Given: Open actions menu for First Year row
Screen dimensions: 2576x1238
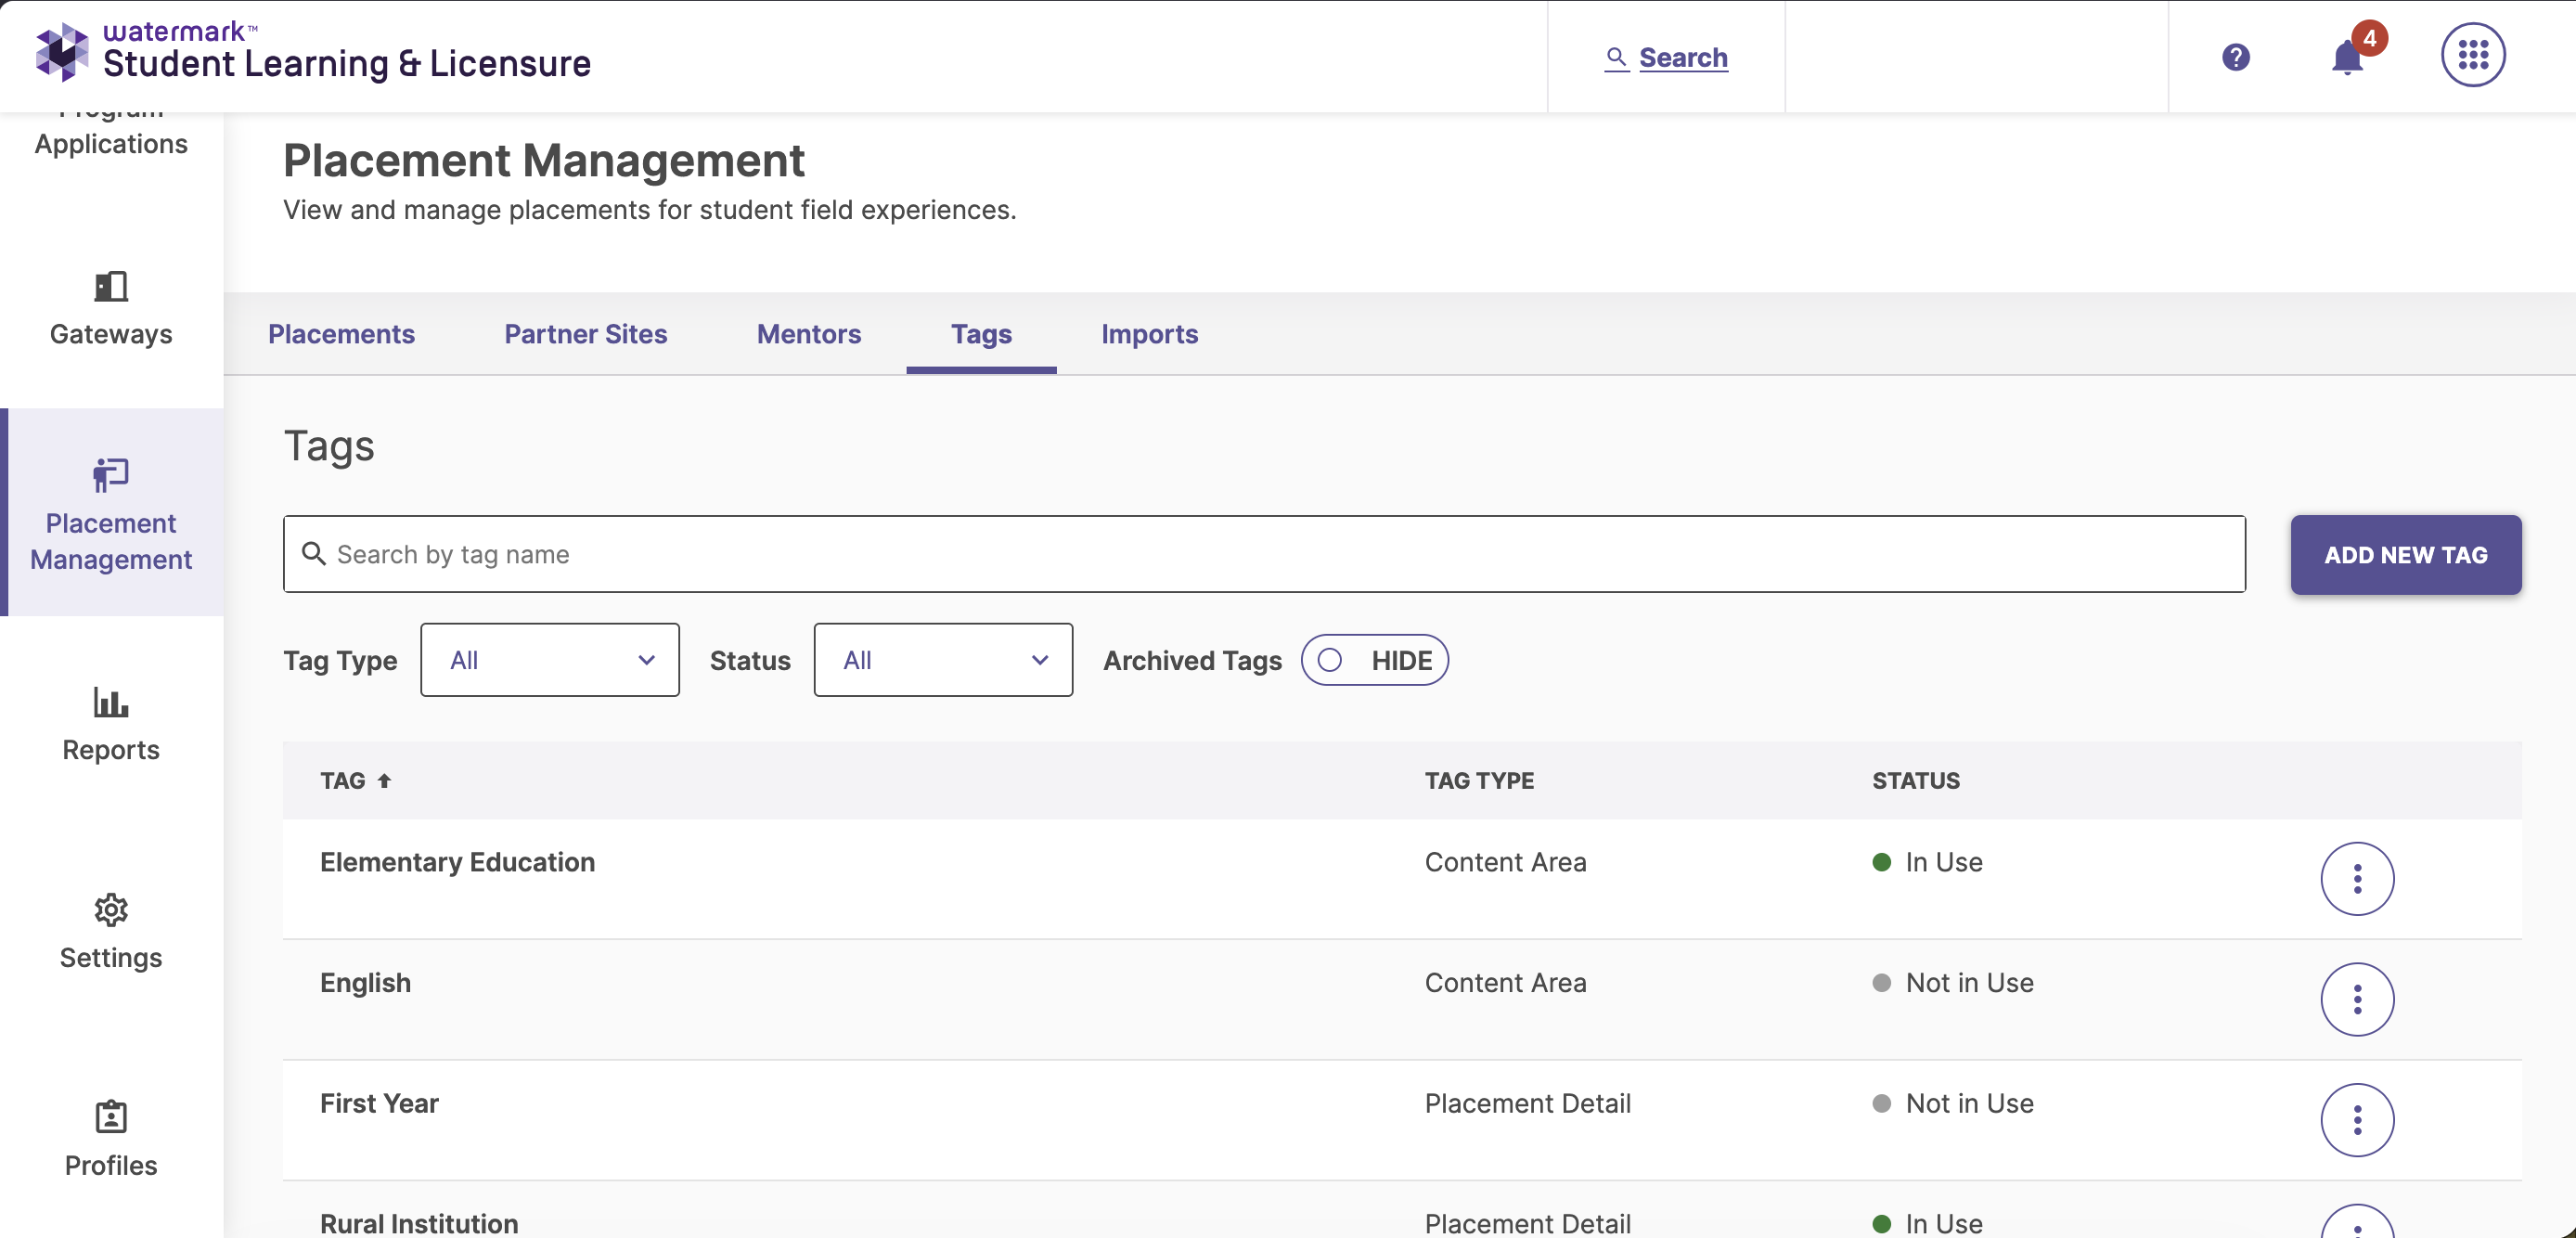Looking at the screenshot, I should click(2357, 1121).
